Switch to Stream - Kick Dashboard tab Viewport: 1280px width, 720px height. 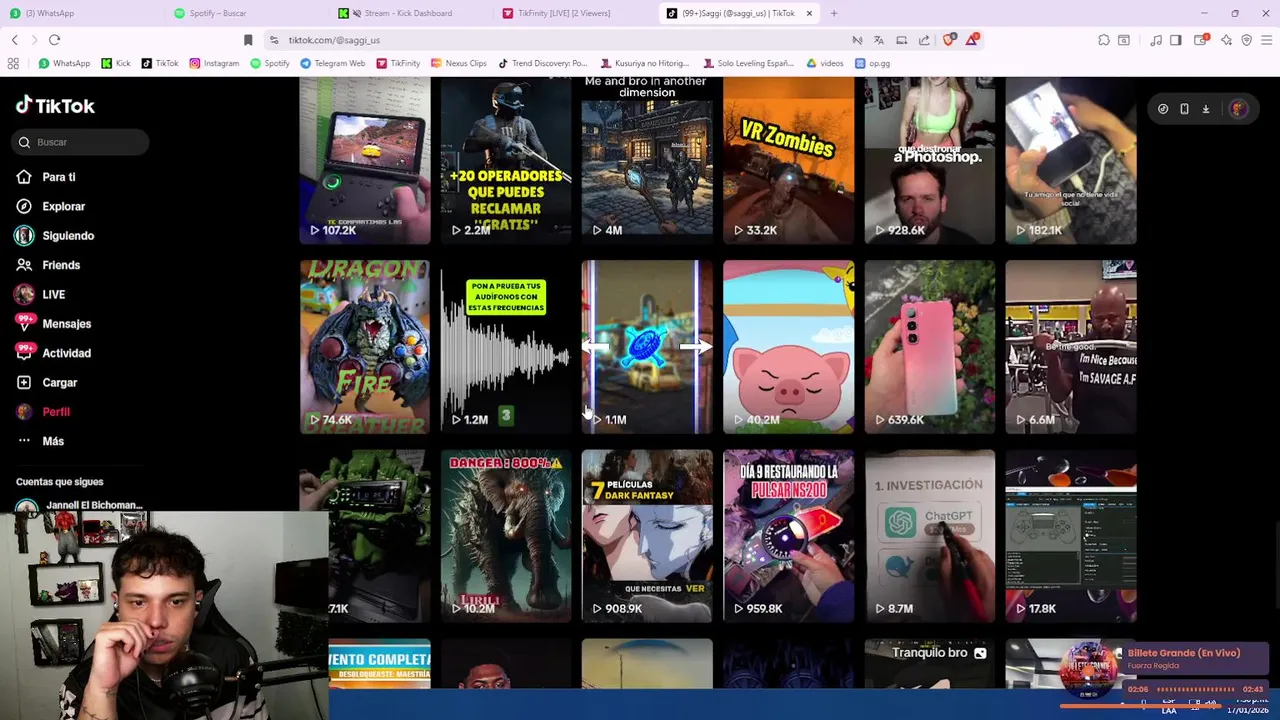coord(410,13)
